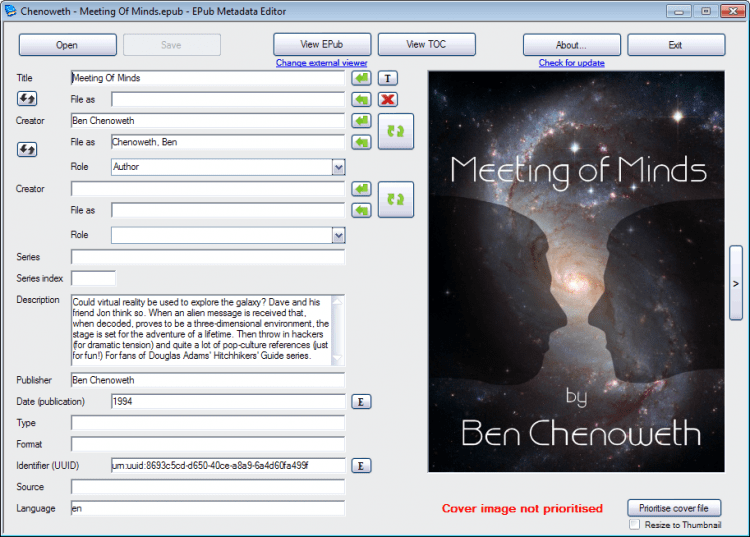750x537 pixels.
Task: Click the red X delete icon
Action: [388, 99]
